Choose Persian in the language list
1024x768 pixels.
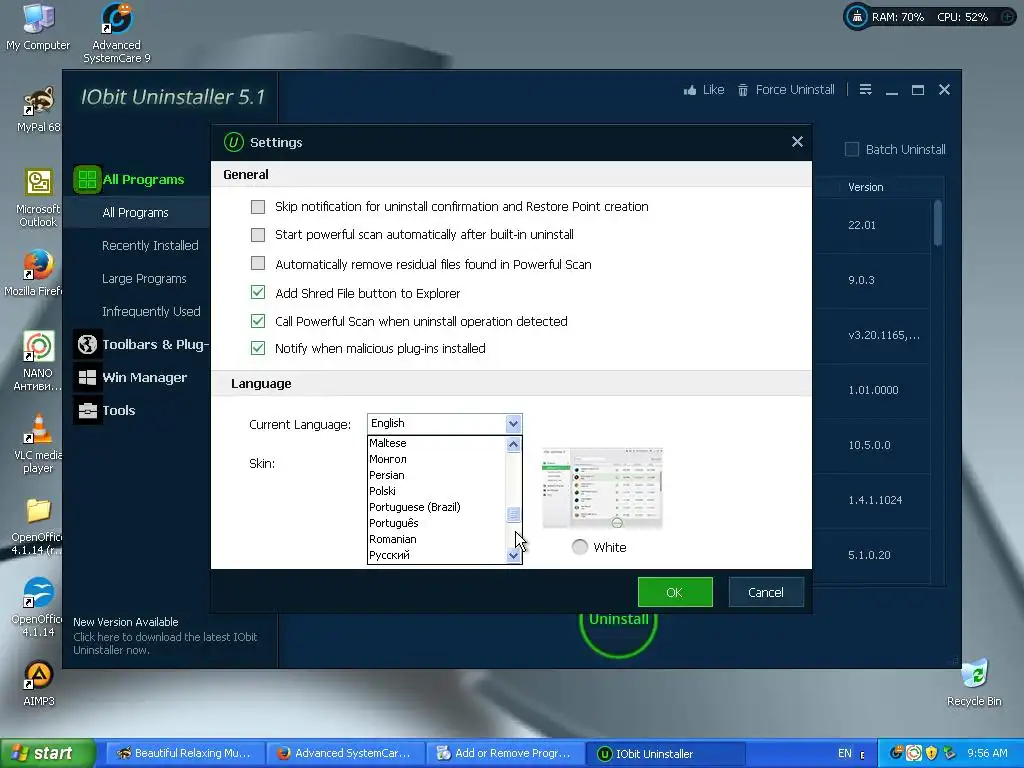436,475
